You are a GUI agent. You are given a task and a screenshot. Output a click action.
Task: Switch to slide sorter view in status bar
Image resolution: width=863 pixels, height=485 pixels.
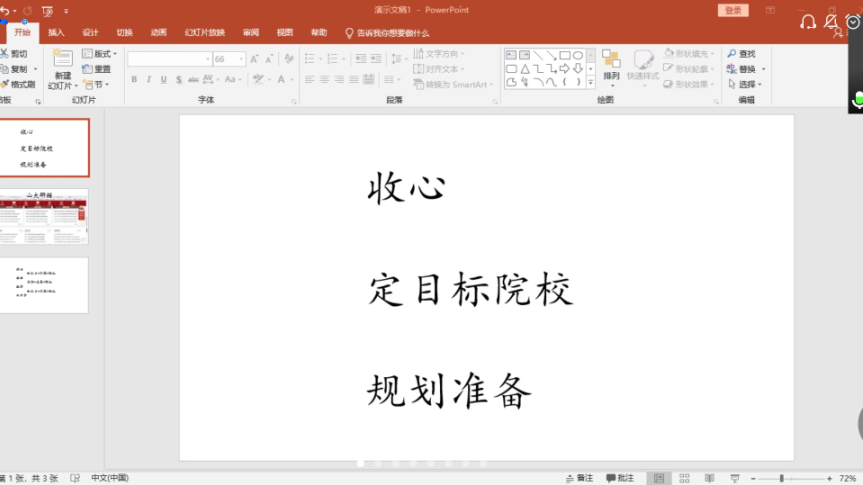click(x=682, y=478)
